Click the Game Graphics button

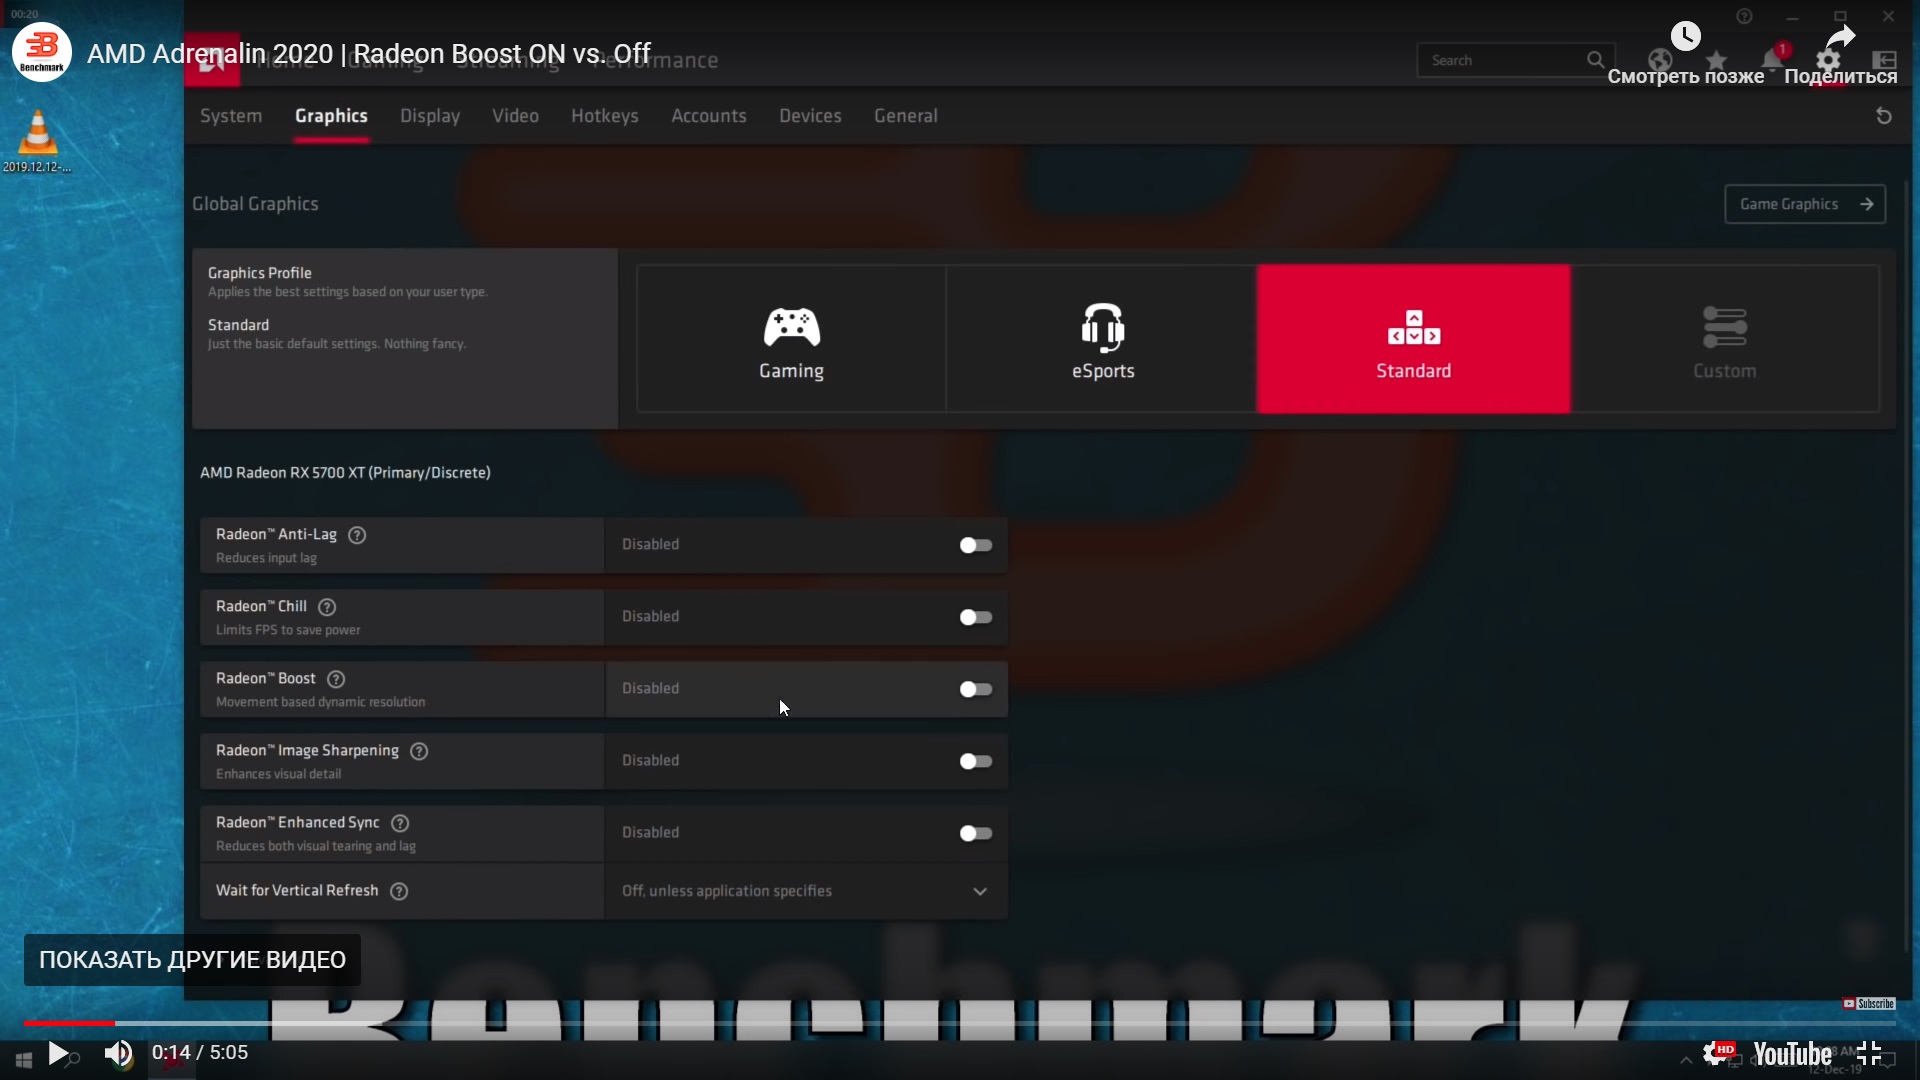(x=1804, y=204)
